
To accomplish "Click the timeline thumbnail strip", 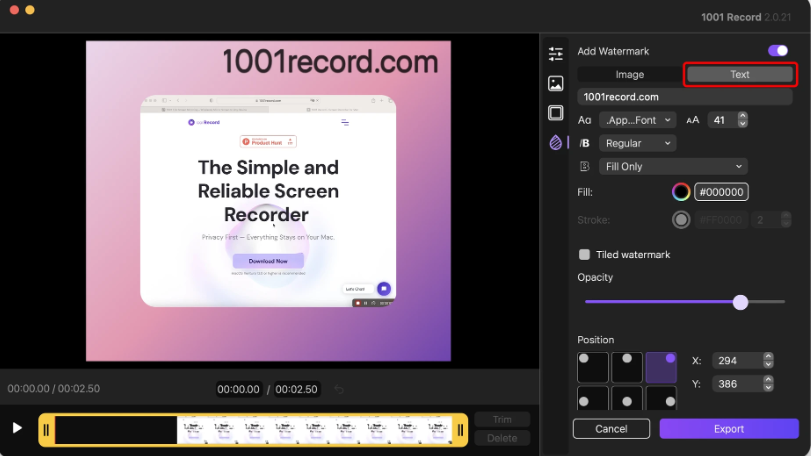I will (253, 430).
